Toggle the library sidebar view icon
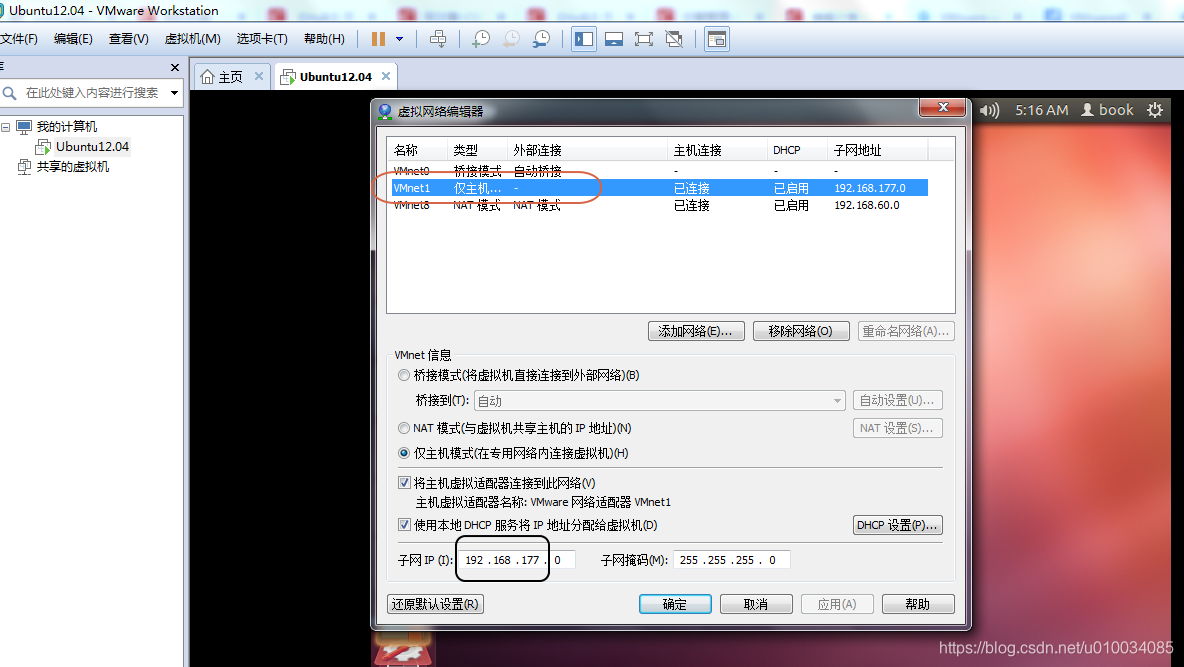 pyautogui.click(x=584, y=39)
